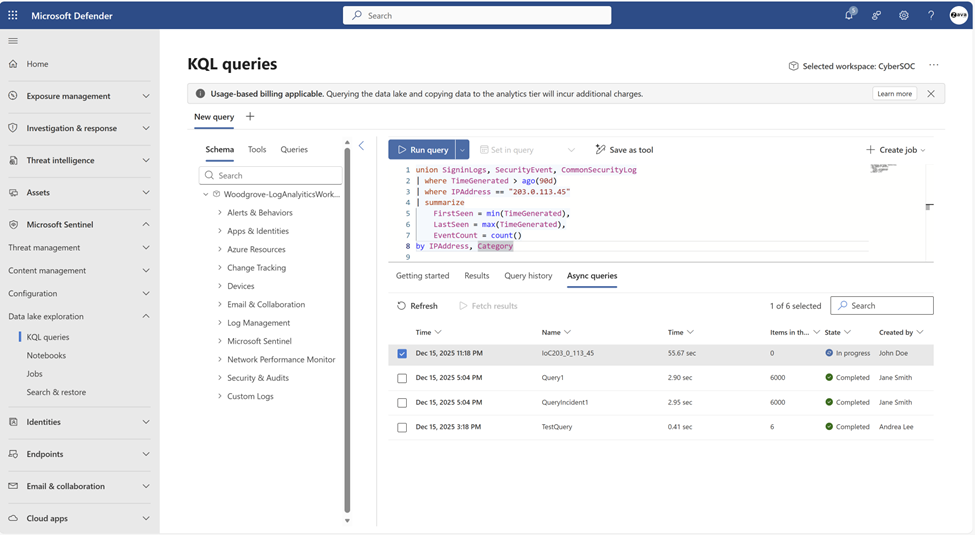Image resolution: width=975 pixels, height=535 pixels.
Task: Click Save as tool button
Action: (x=624, y=150)
